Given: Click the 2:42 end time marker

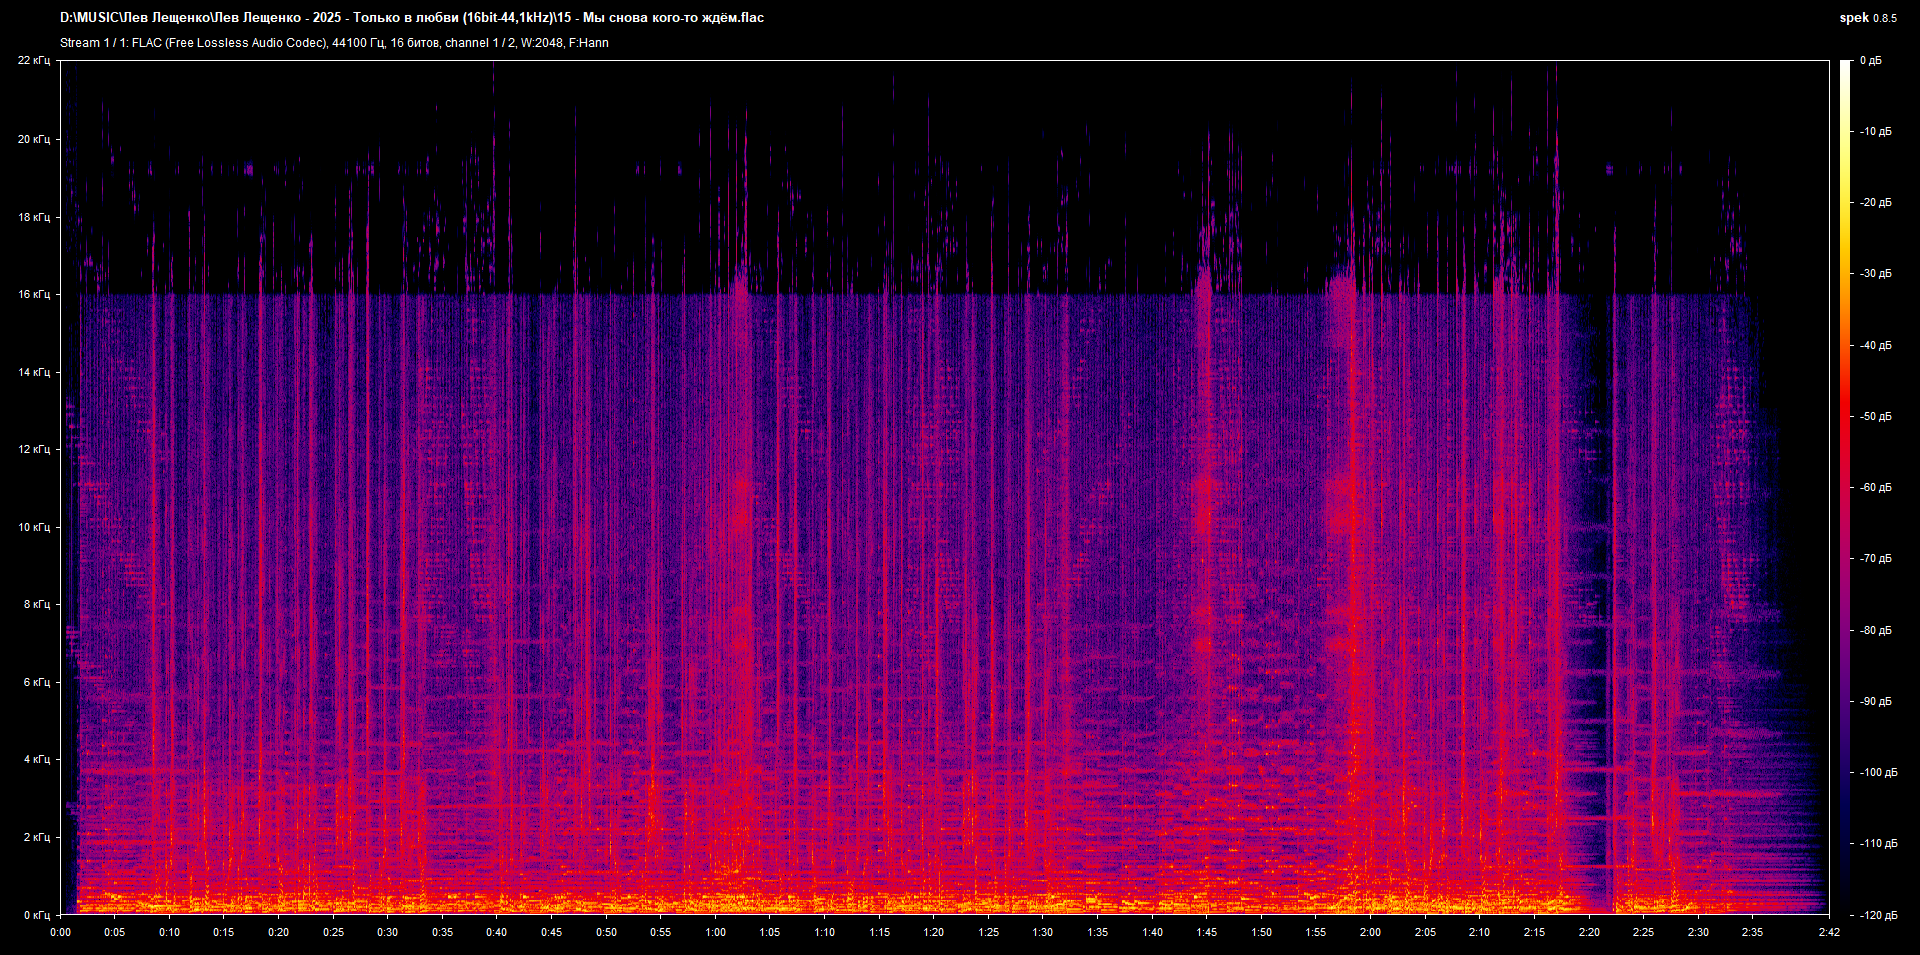Looking at the screenshot, I should point(1829,932).
